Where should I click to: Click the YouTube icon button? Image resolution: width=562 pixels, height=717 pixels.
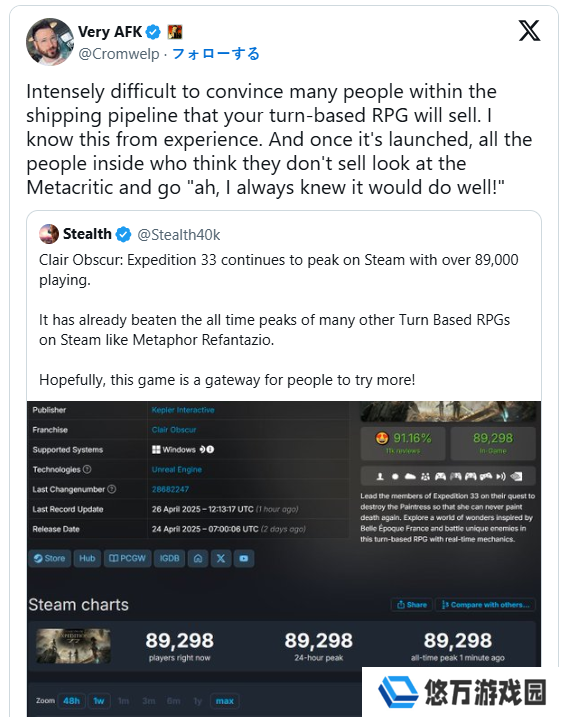(x=244, y=558)
